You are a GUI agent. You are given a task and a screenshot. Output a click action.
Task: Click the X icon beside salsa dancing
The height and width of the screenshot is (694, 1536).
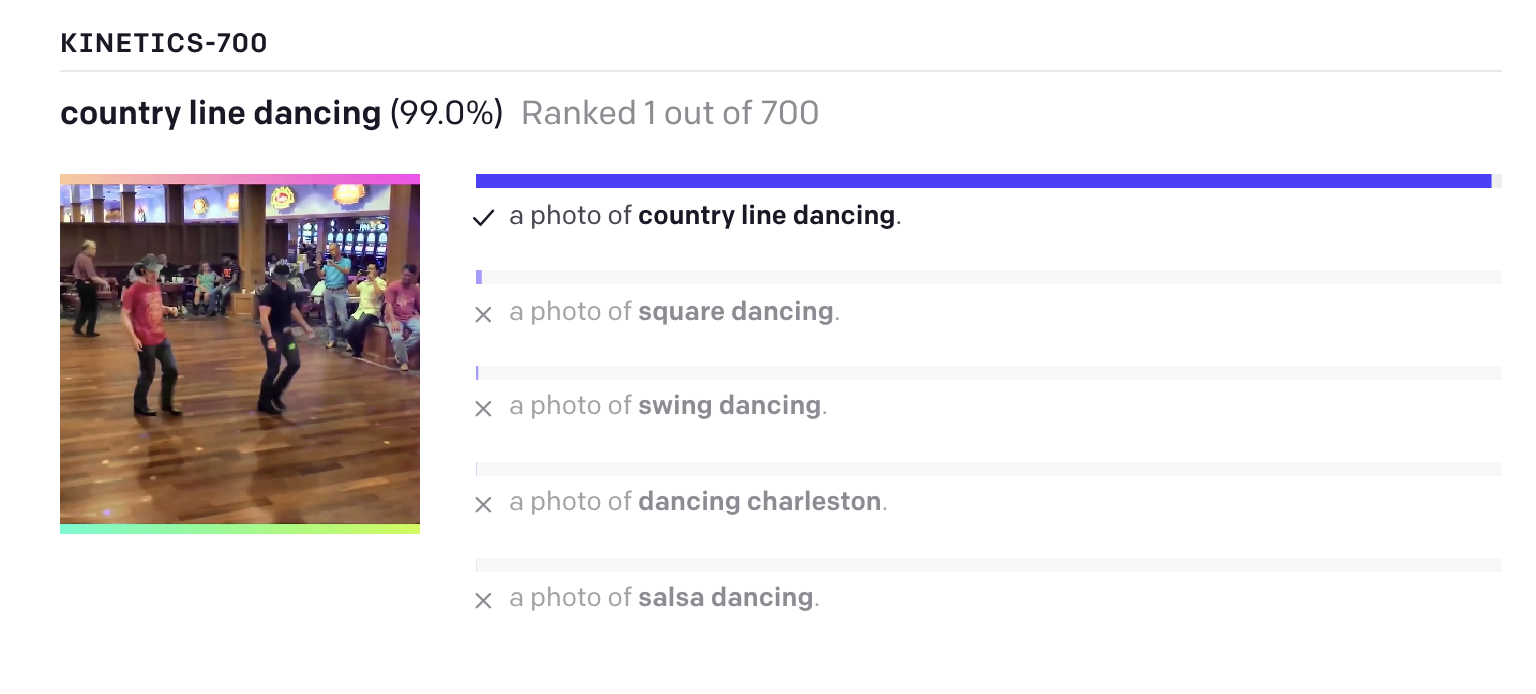484,600
